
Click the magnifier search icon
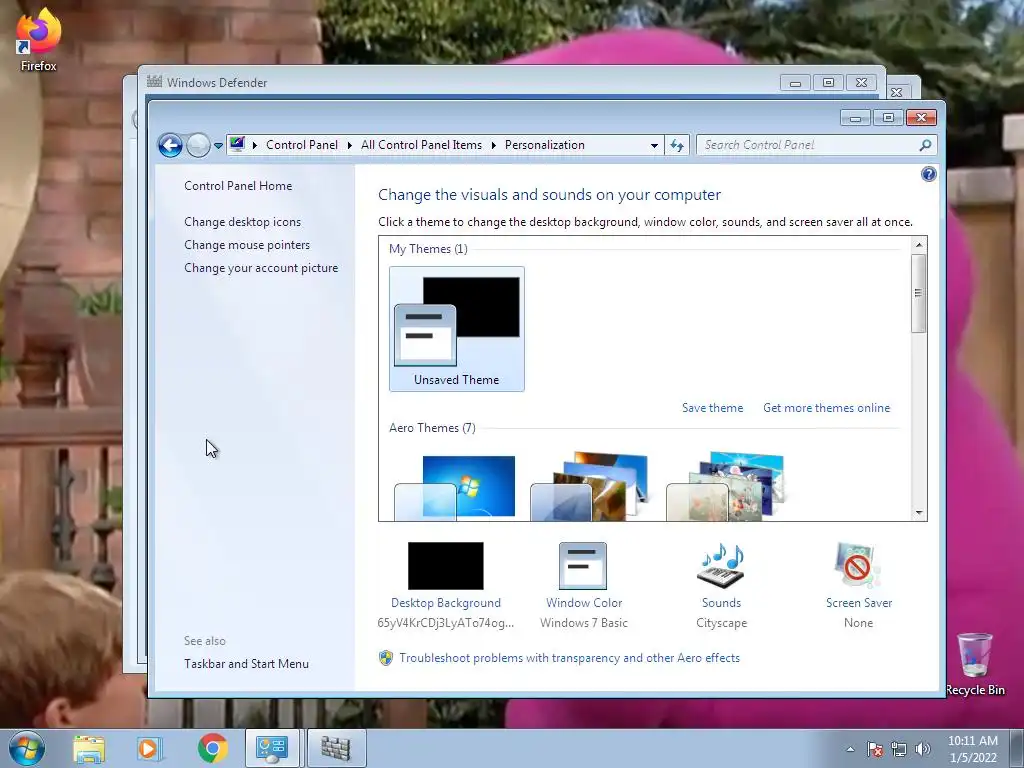coord(925,145)
